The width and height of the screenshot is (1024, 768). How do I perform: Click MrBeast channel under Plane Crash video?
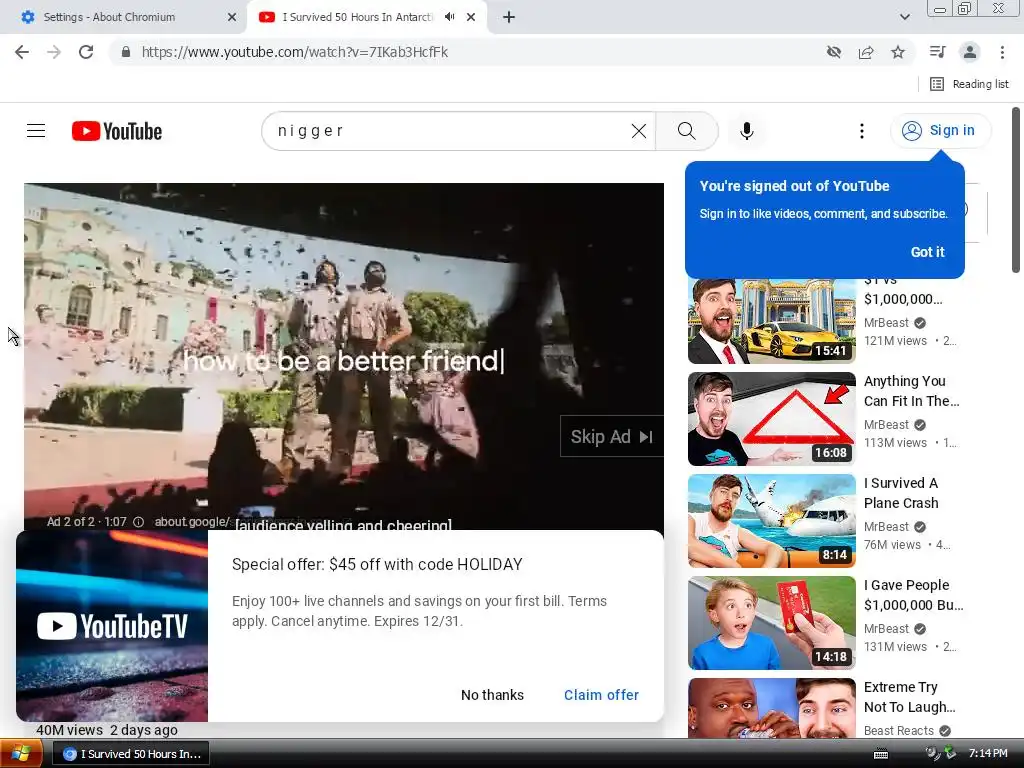point(886,526)
